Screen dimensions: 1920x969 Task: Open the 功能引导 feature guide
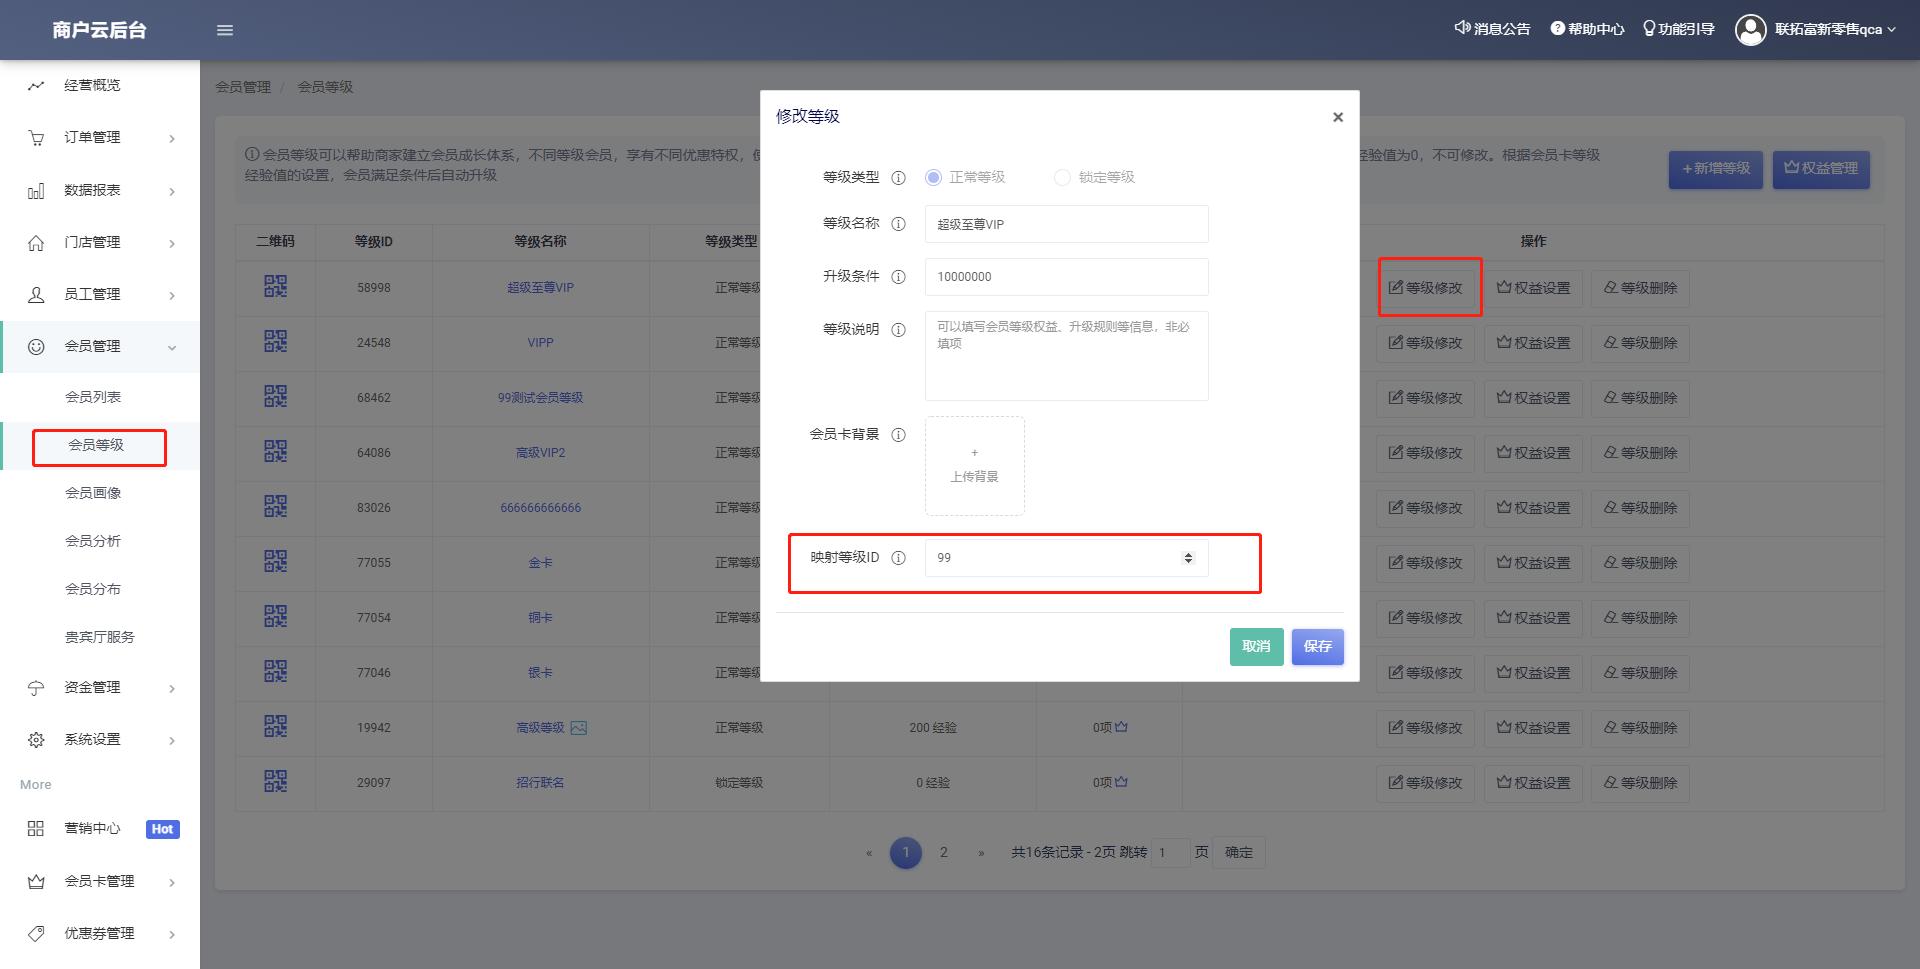[1678, 29]
